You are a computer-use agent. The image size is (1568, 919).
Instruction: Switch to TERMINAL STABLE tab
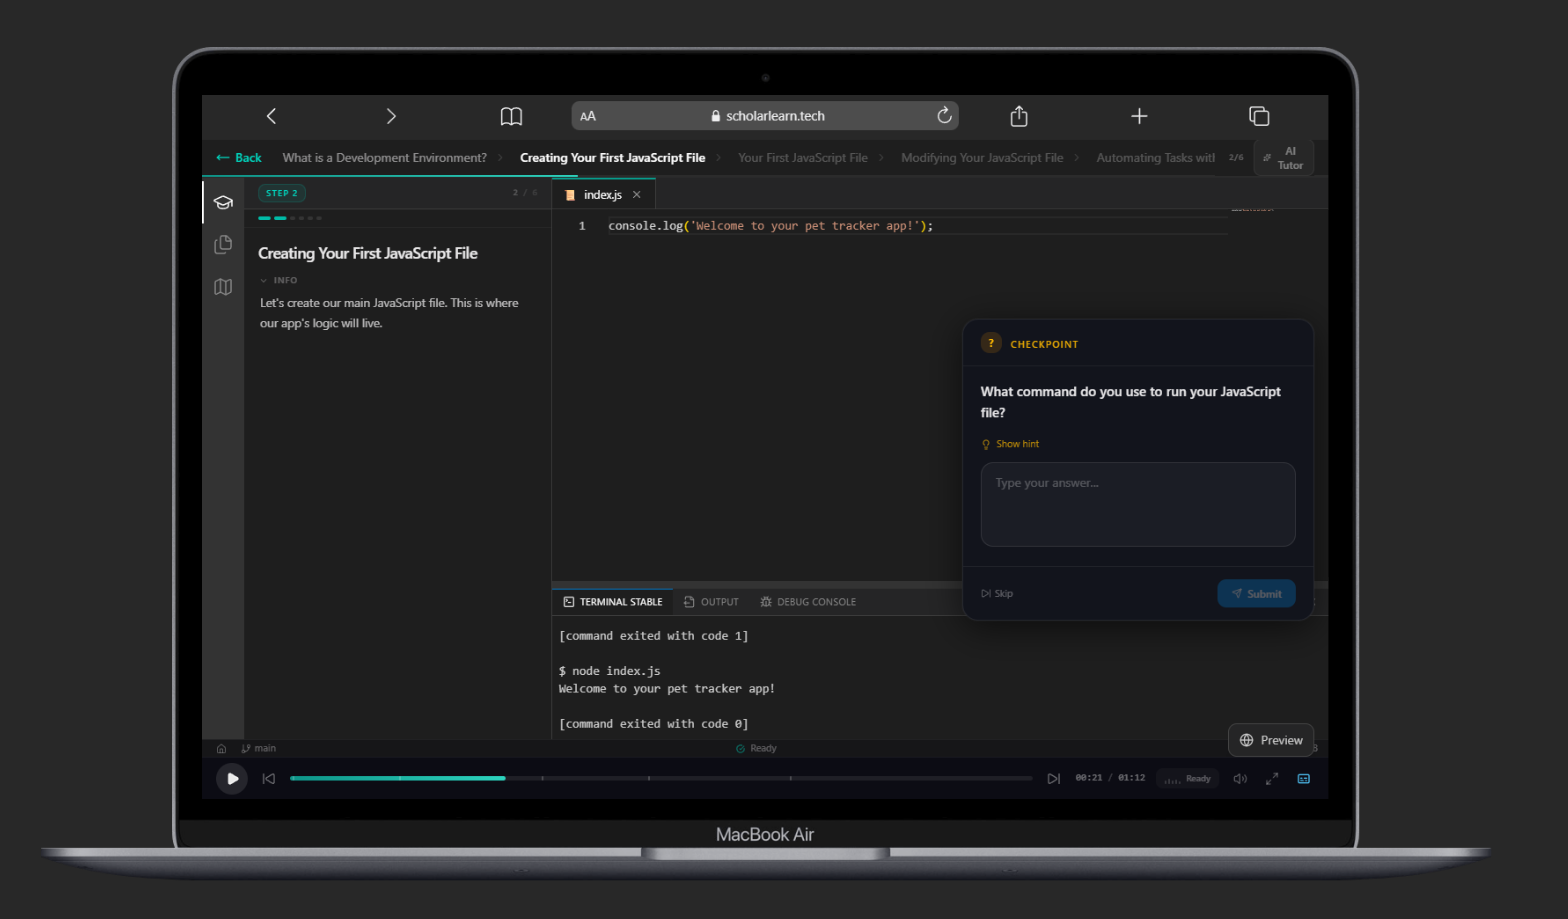[x=613, y=602]
